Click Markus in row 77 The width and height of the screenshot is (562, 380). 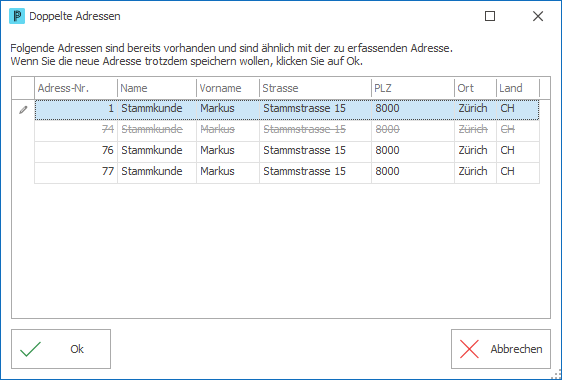pos(228,172)
